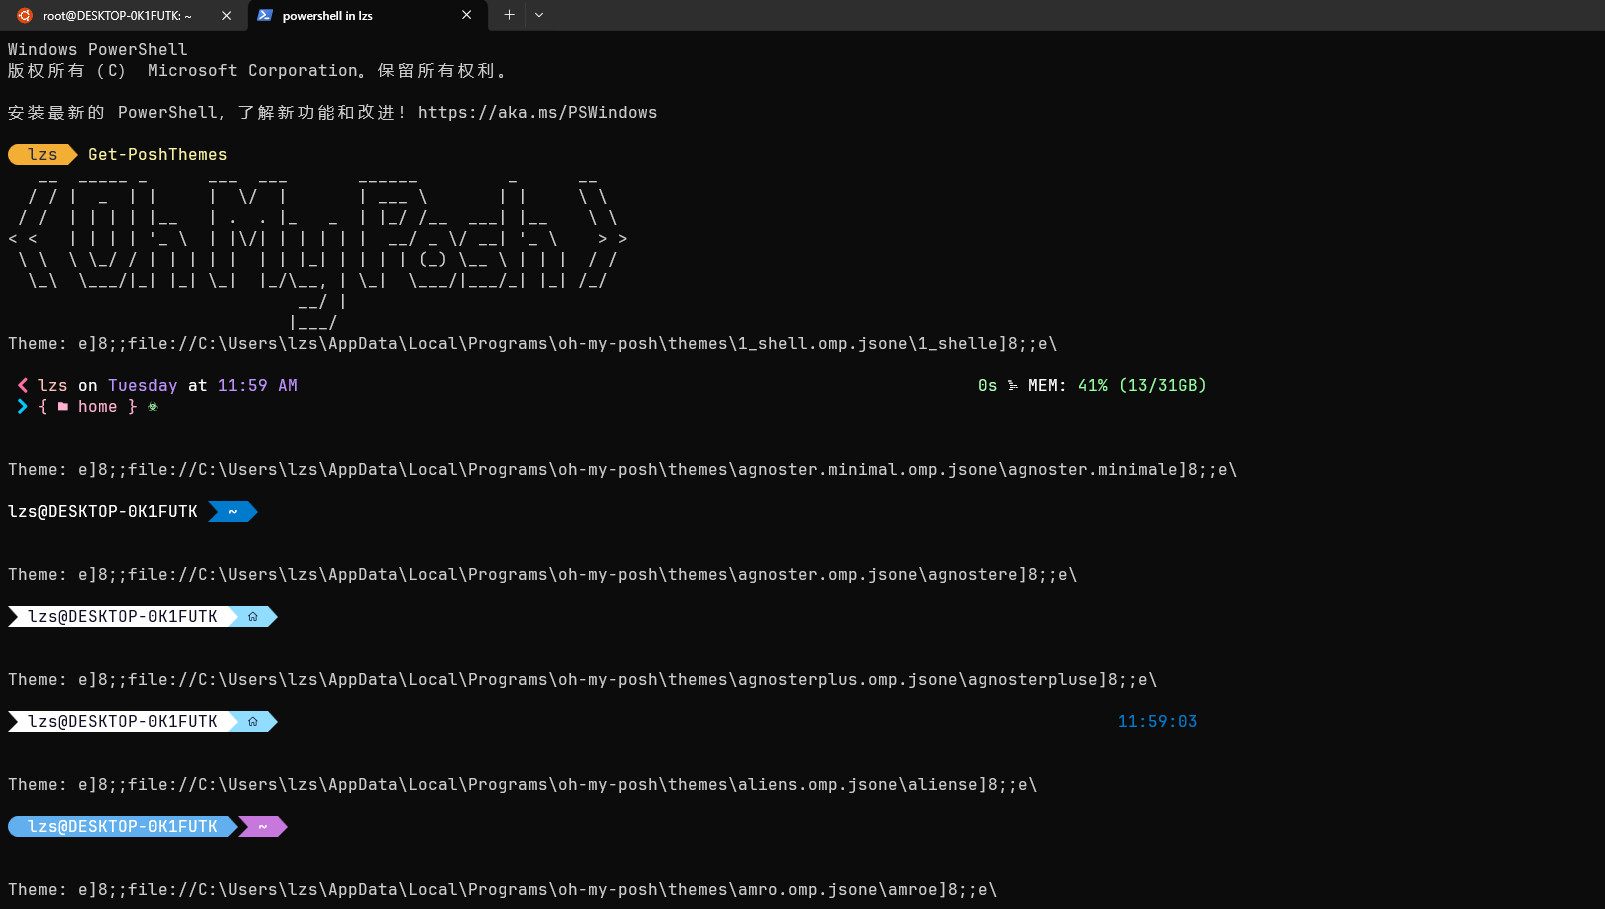
Task: Close the root@DESKTOP-0K1FUTK tab
Action: (226, 15)
